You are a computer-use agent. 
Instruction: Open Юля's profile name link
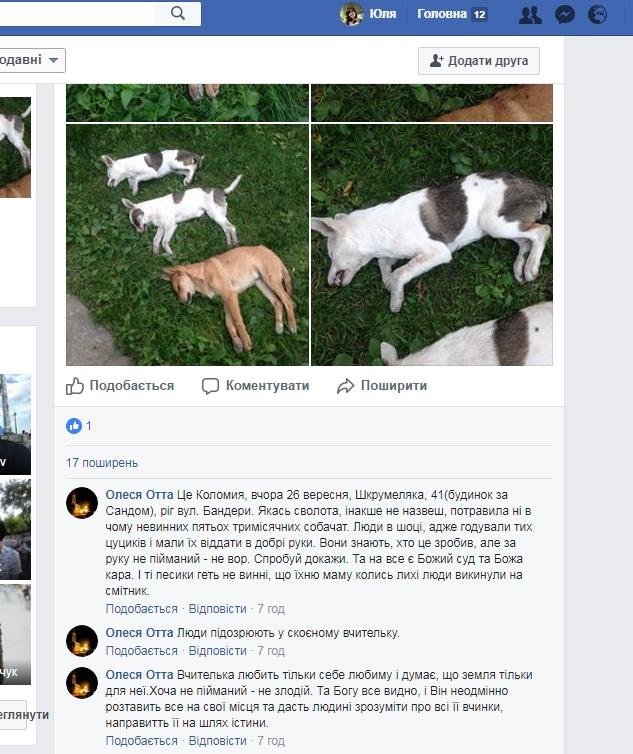coord(382,14)
